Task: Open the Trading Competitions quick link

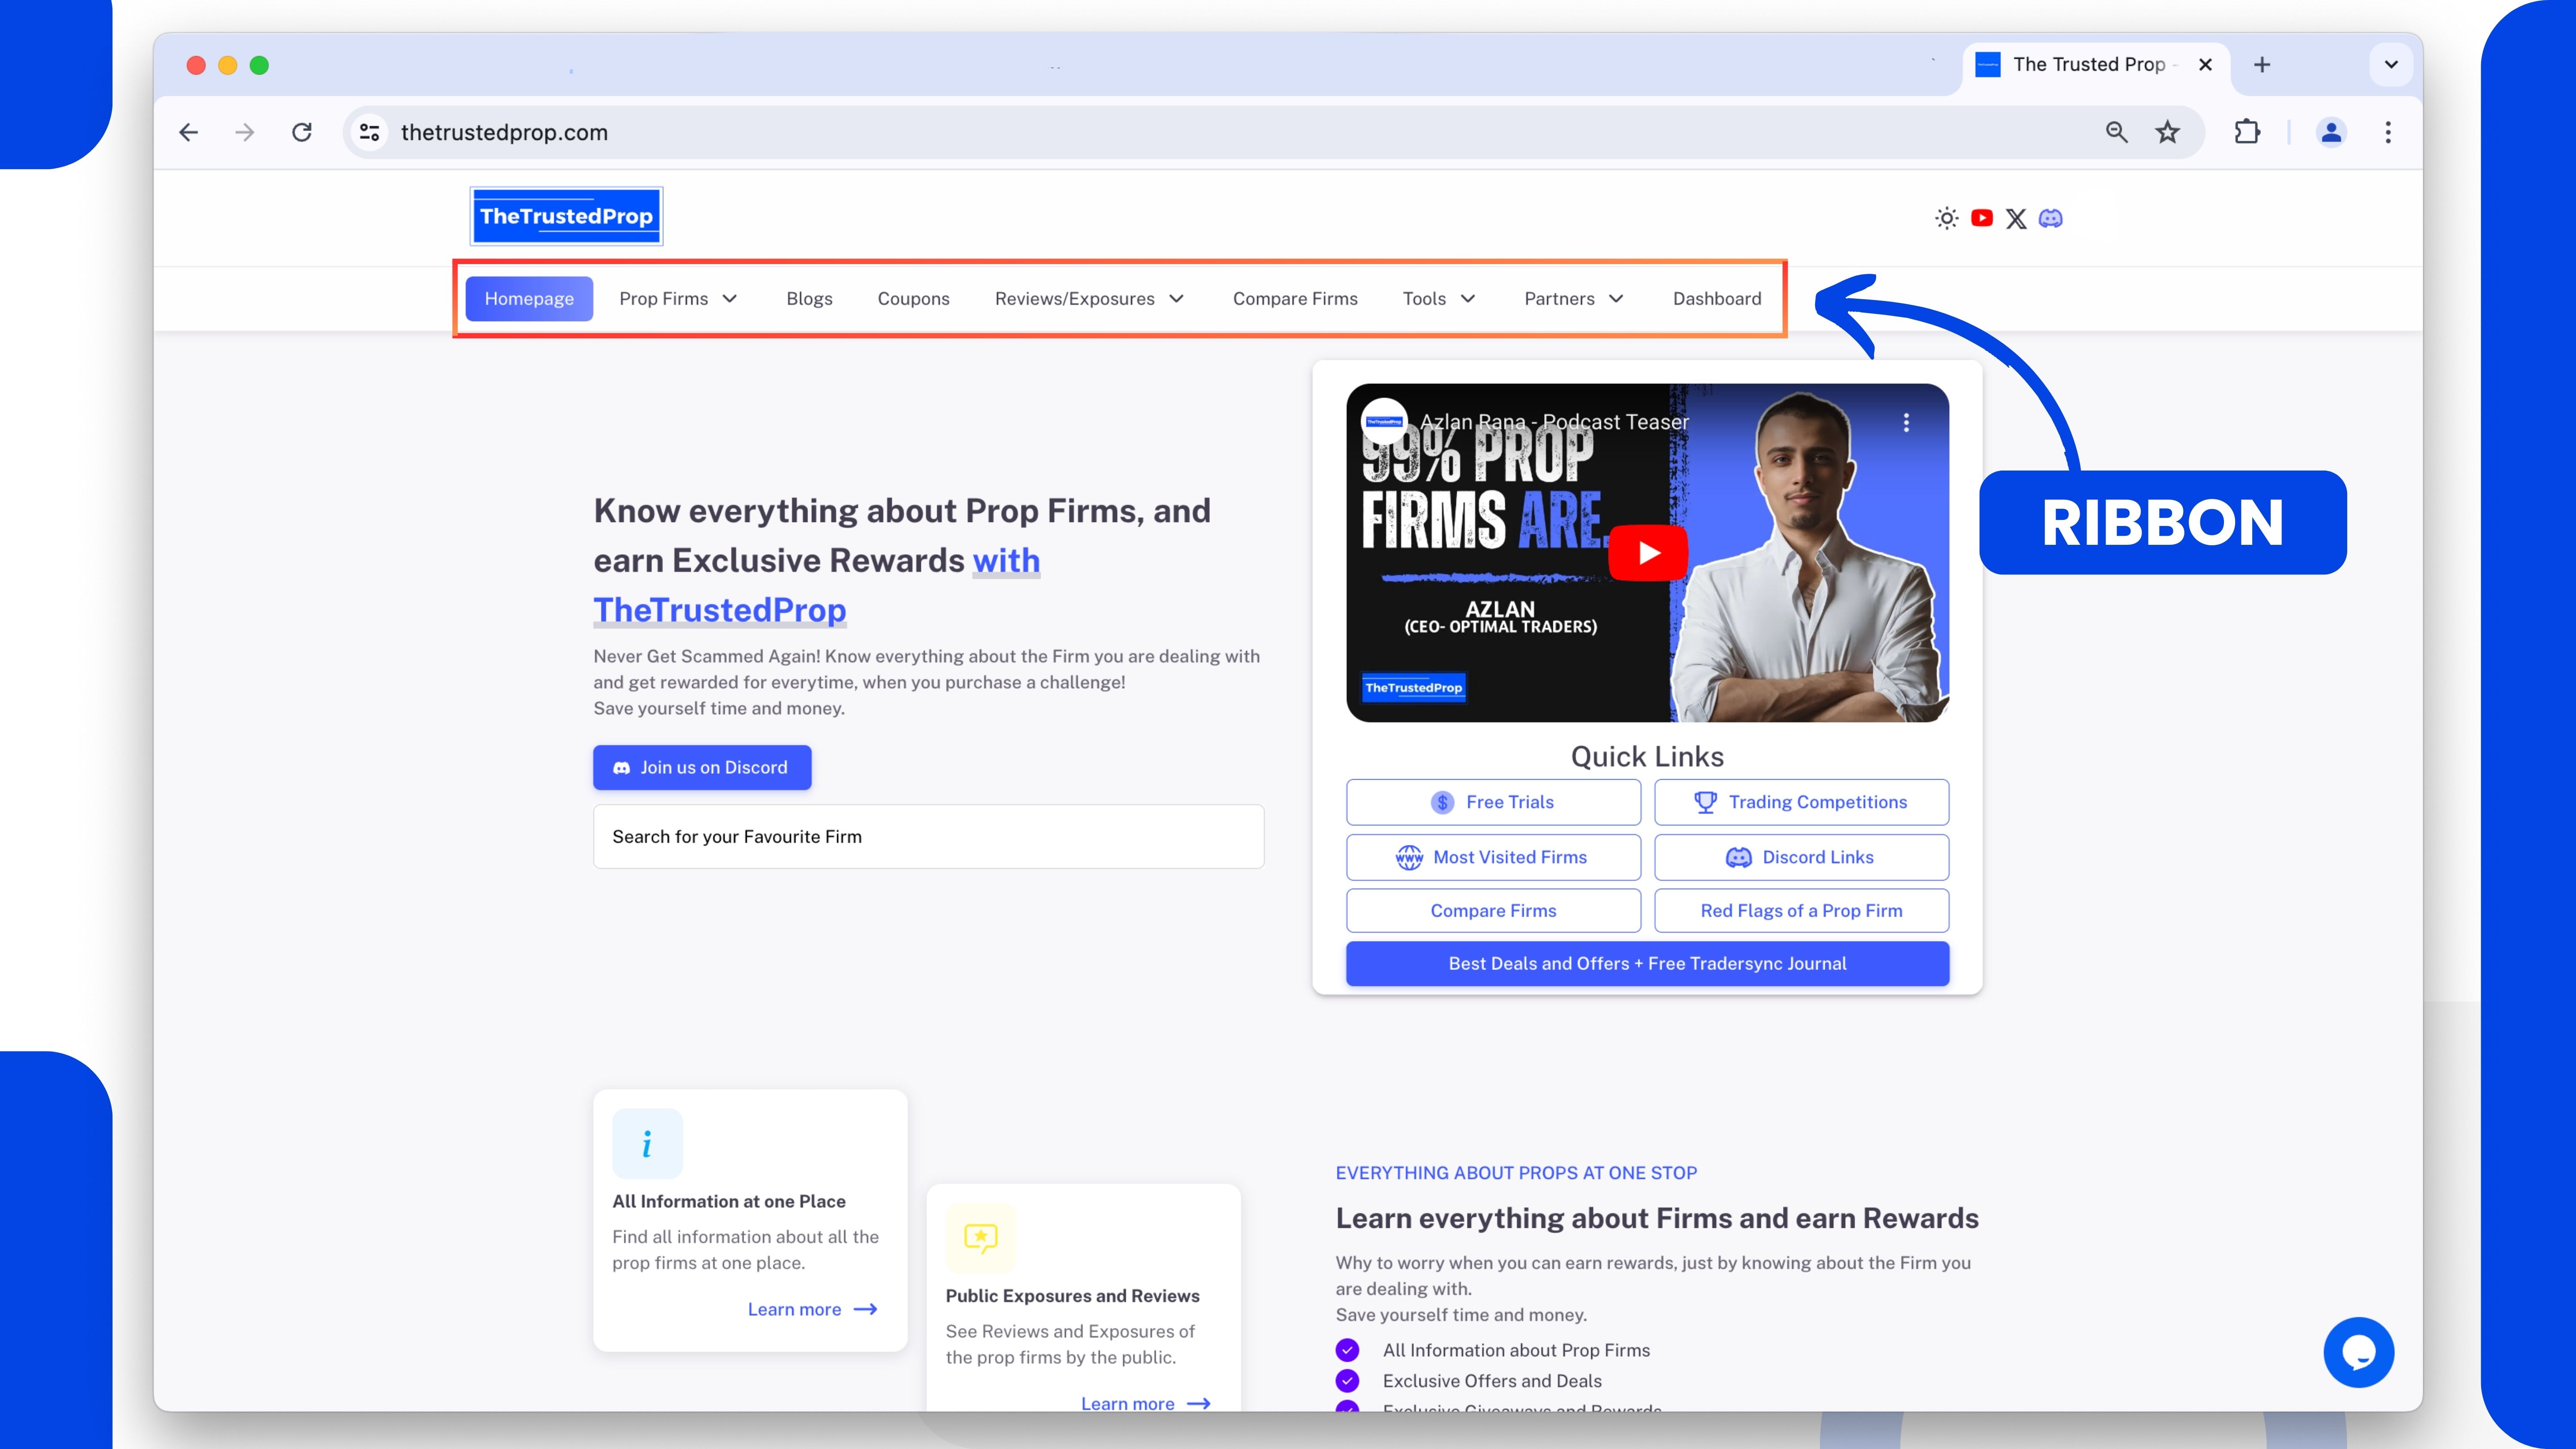Action: tap(1801, 802)
